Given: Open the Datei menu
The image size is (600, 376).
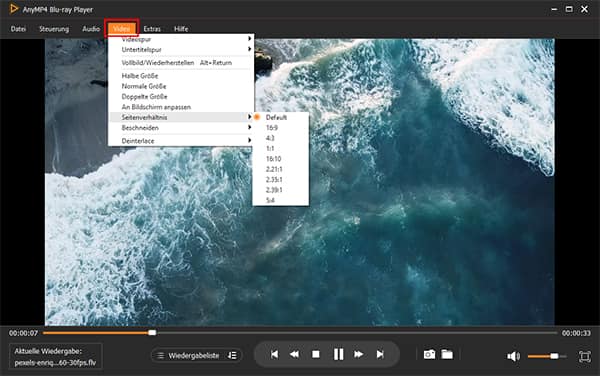Looking at the screenshot, I should 18,29.
